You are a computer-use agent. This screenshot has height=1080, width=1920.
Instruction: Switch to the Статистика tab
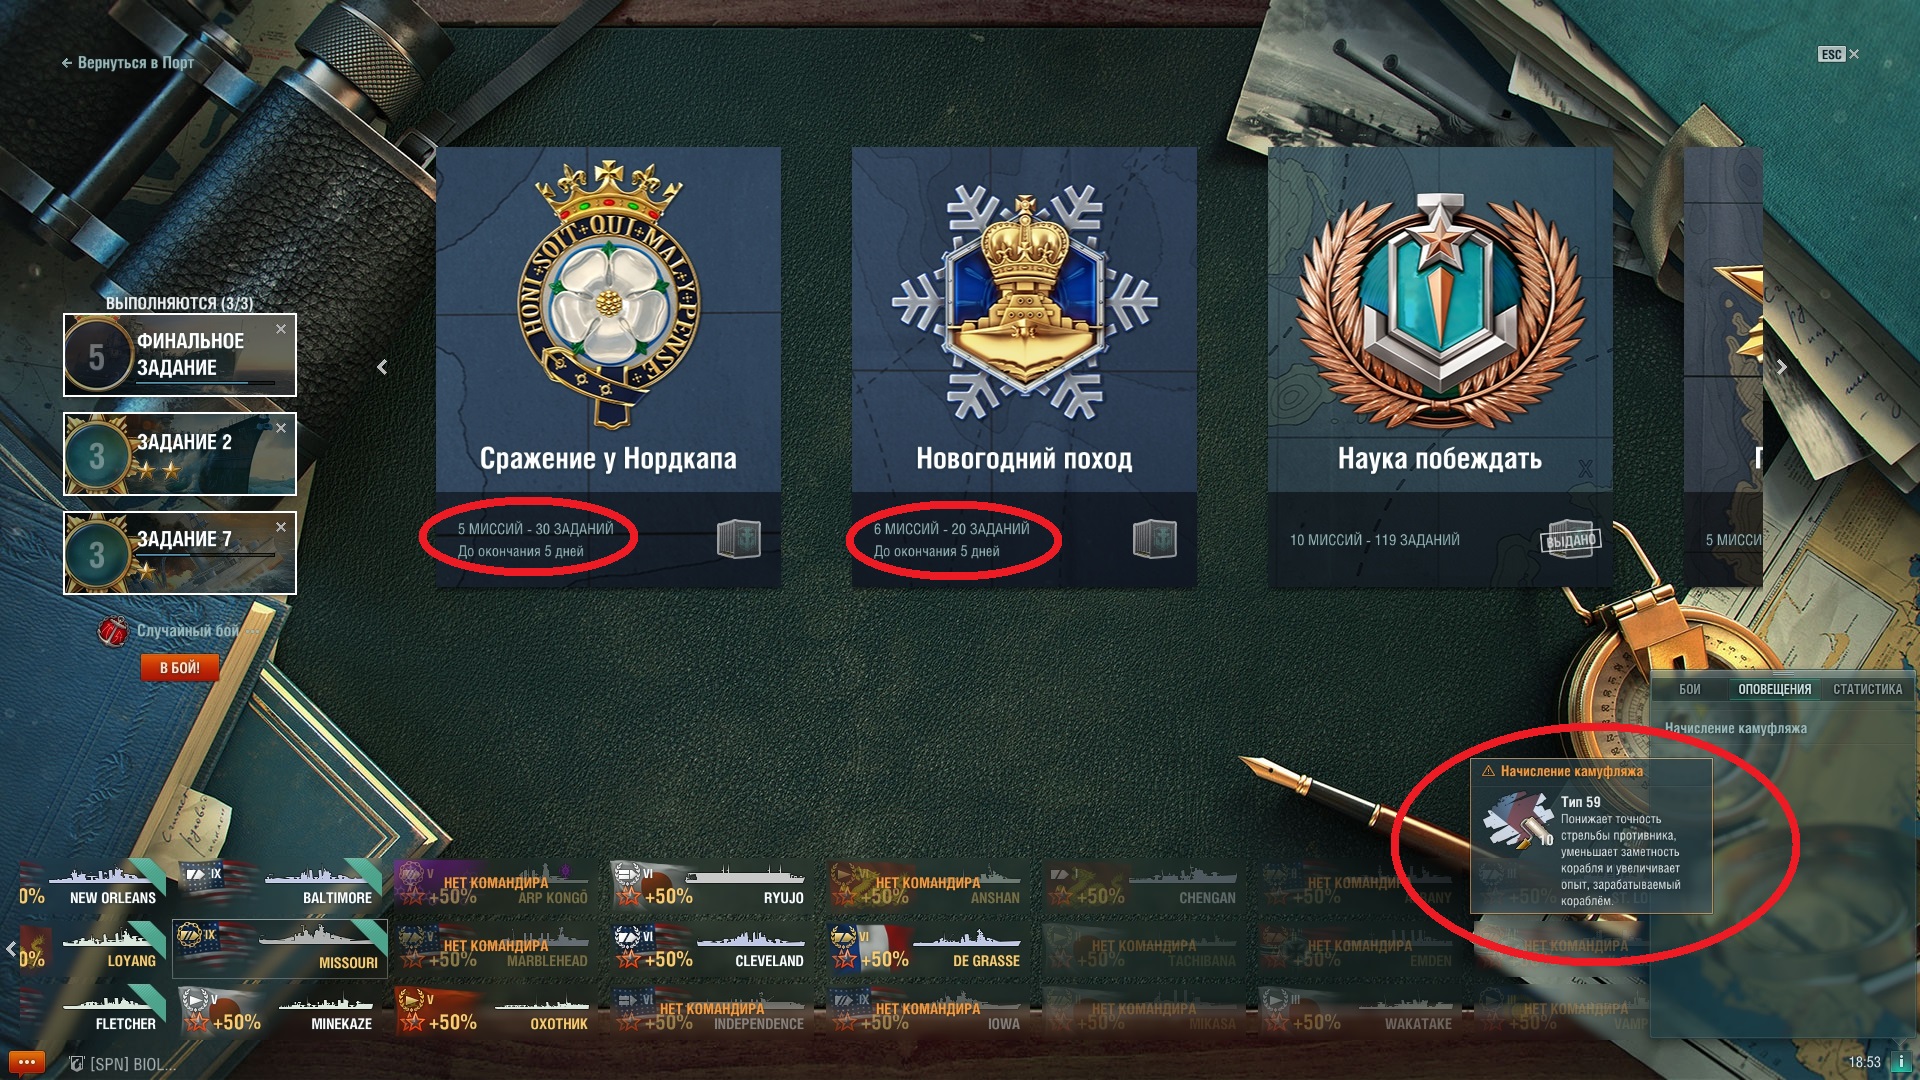1867,689
